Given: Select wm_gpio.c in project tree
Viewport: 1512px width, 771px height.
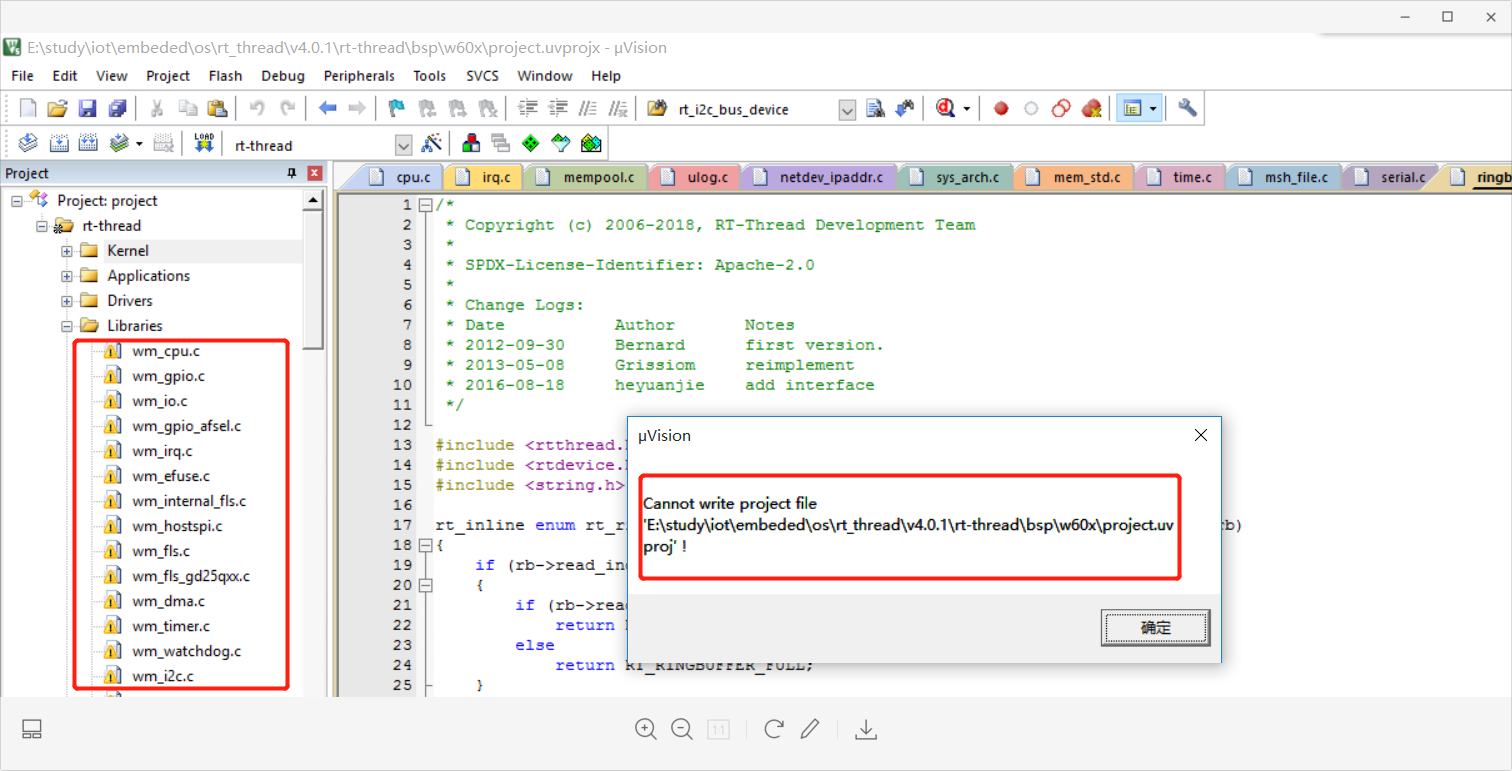Looking at the screenshot, I should pyautogui.click(x=168, y=376).
